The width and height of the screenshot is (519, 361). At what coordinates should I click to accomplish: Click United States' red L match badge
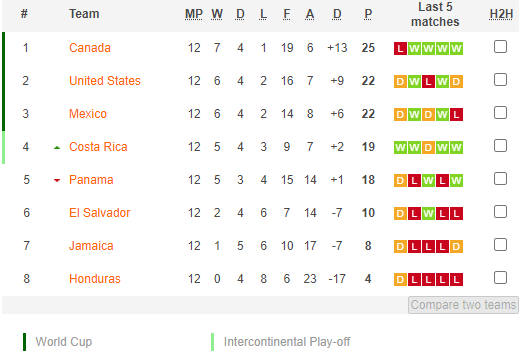pos(428,81)
